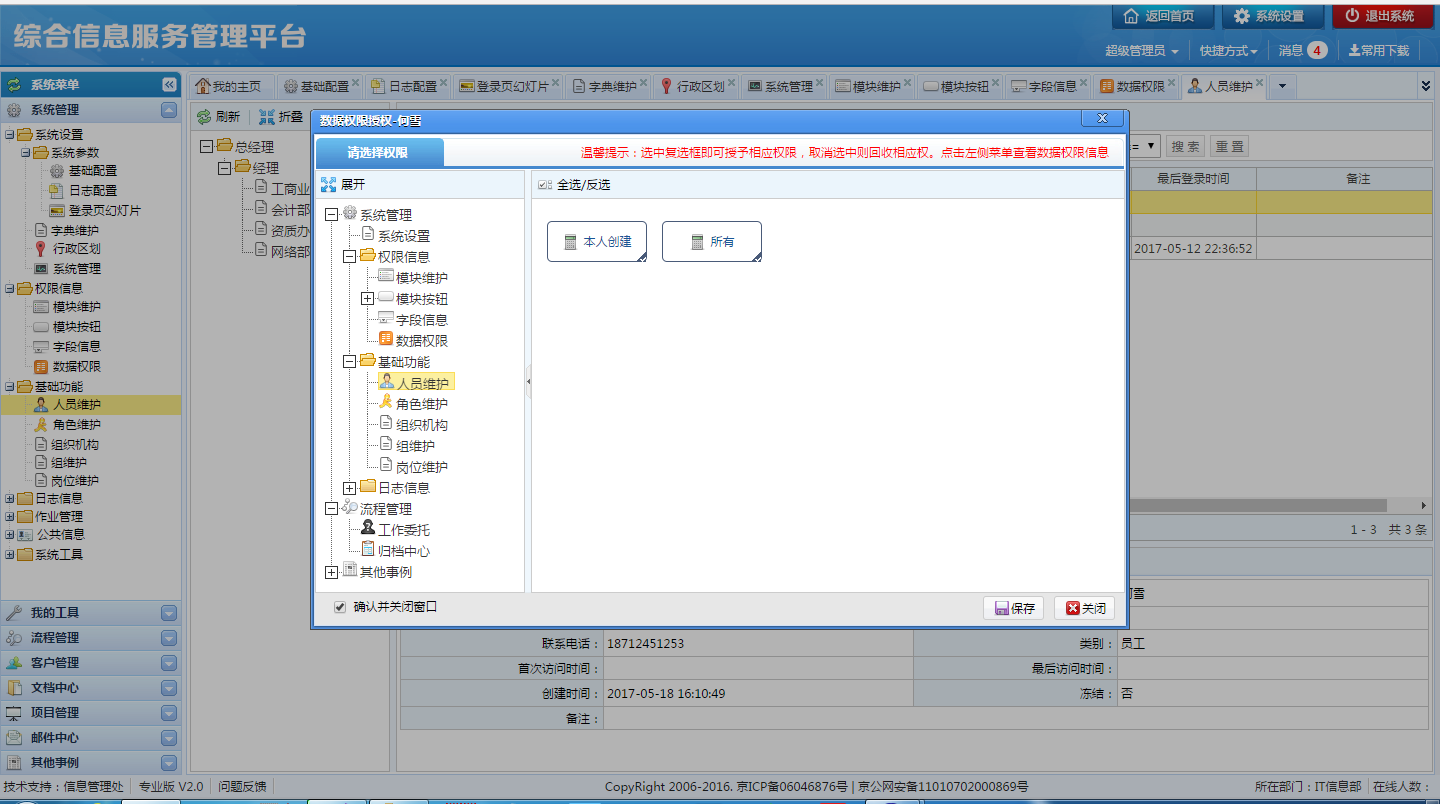
Task: Click the red X 关闭 button
Action: pos(1084,608)
